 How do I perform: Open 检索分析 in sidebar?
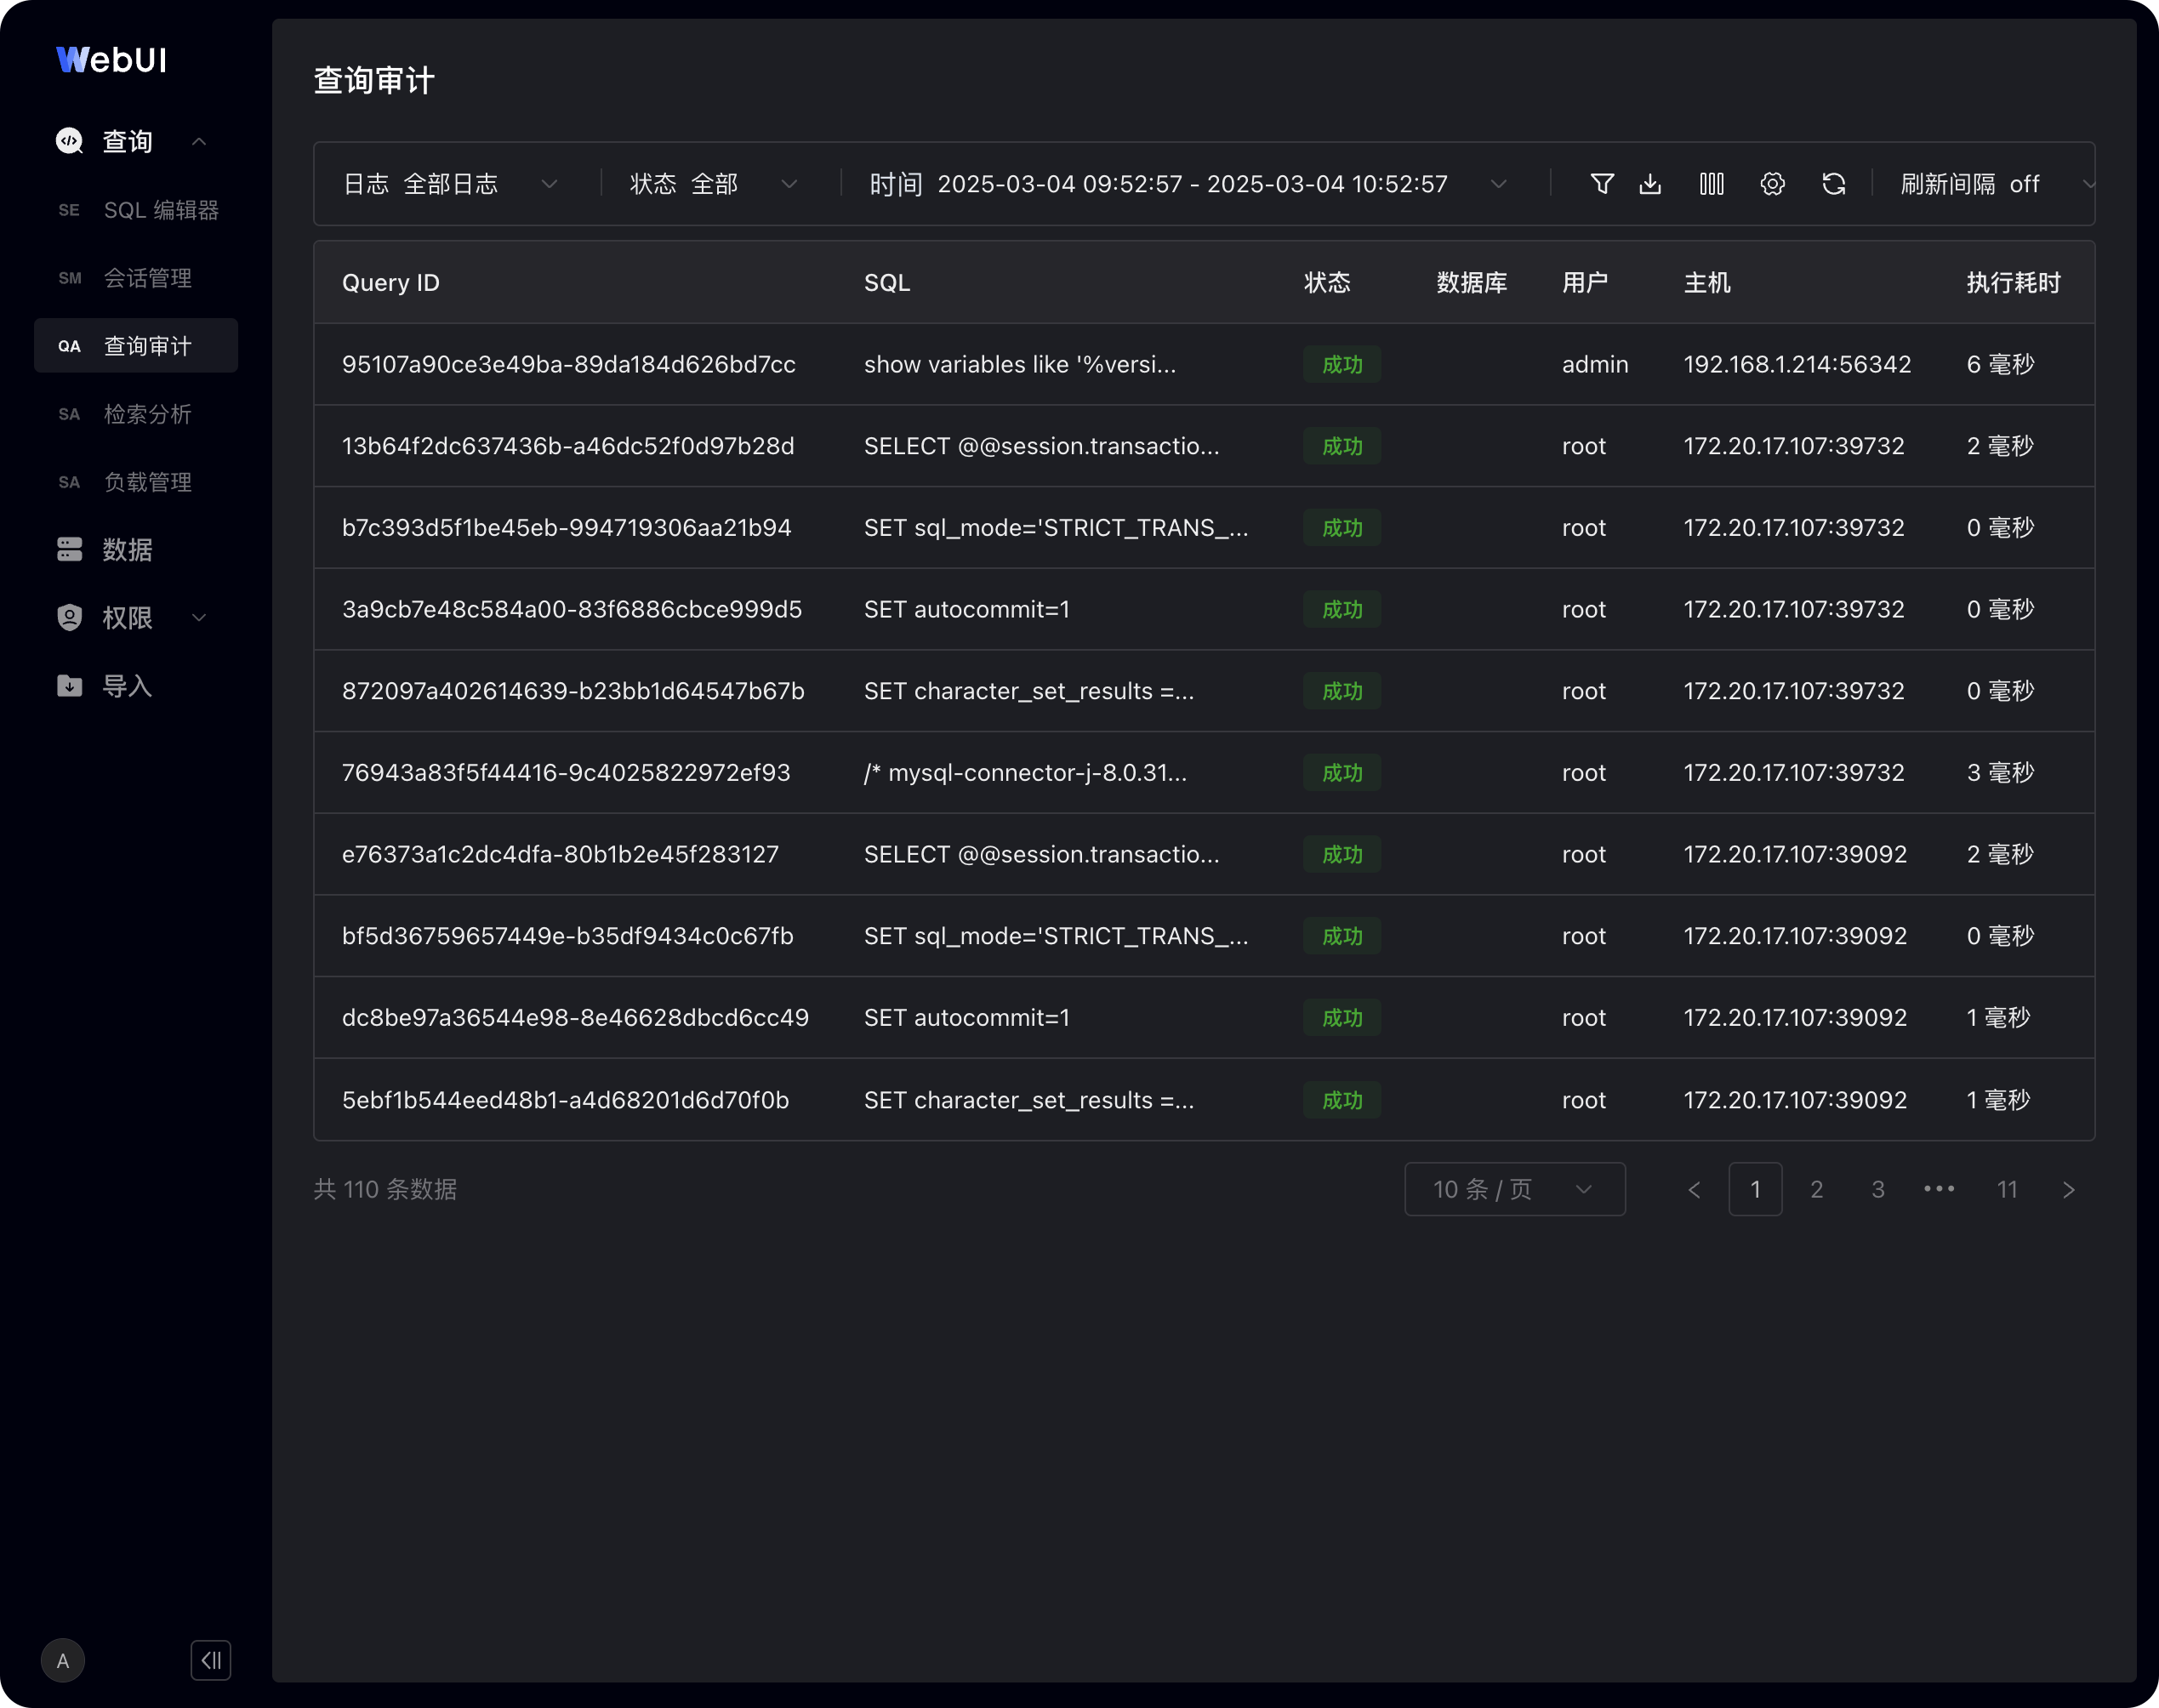[136, 414]
